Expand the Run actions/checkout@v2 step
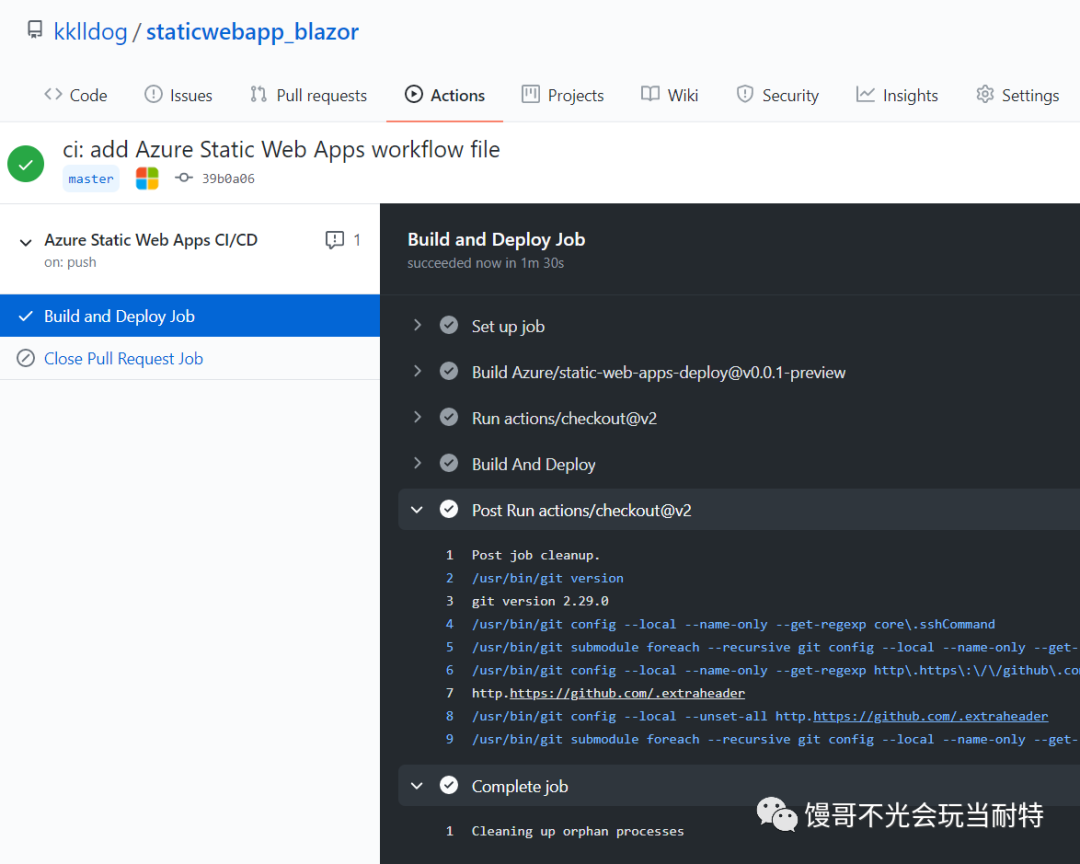The image size is (1080, 864). tap(417, 418)
